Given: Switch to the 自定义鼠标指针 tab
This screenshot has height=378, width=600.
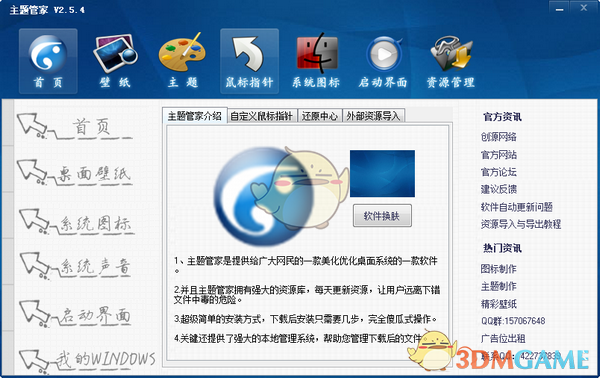Looking at the screenshot, I should point(262,116).
